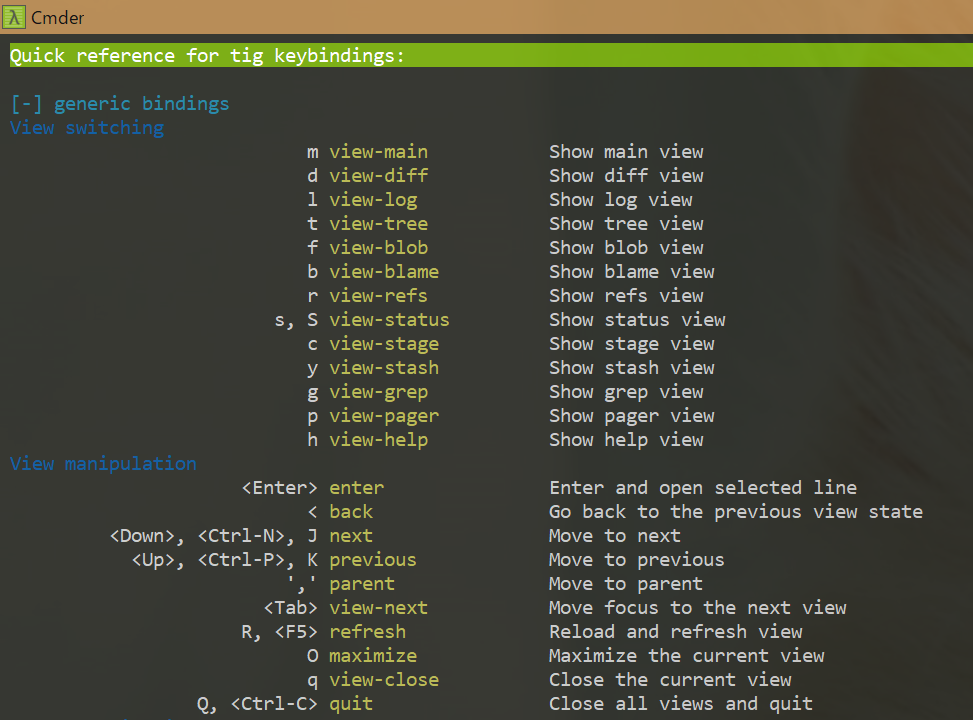Select the view-diff entry
The width and height of the screenshot is (973, 720).
(378, 175)
